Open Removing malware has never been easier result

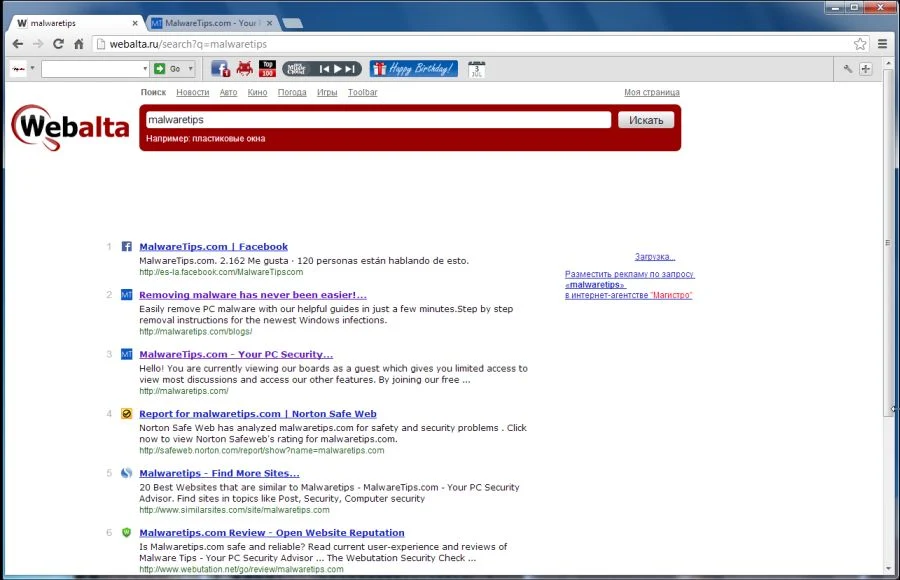[253, 295]
